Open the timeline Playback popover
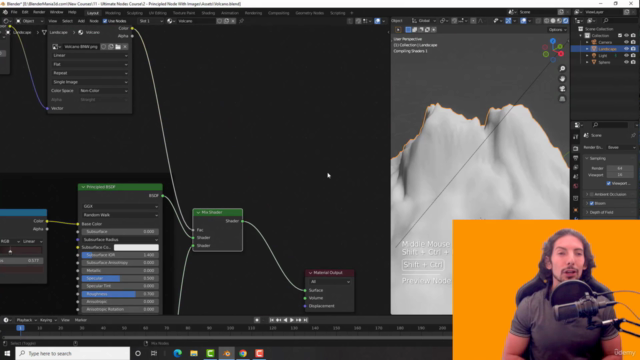 point(26,320)
